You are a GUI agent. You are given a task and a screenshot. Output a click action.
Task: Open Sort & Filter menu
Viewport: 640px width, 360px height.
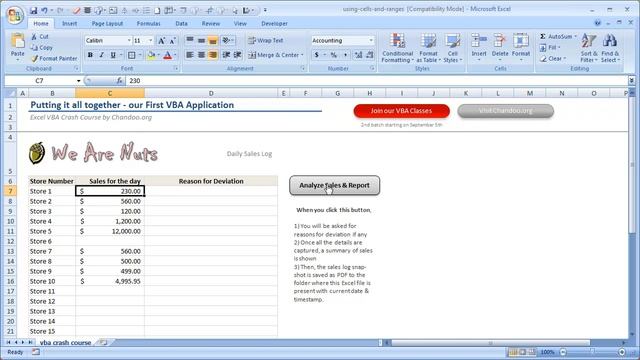(589, 48)
